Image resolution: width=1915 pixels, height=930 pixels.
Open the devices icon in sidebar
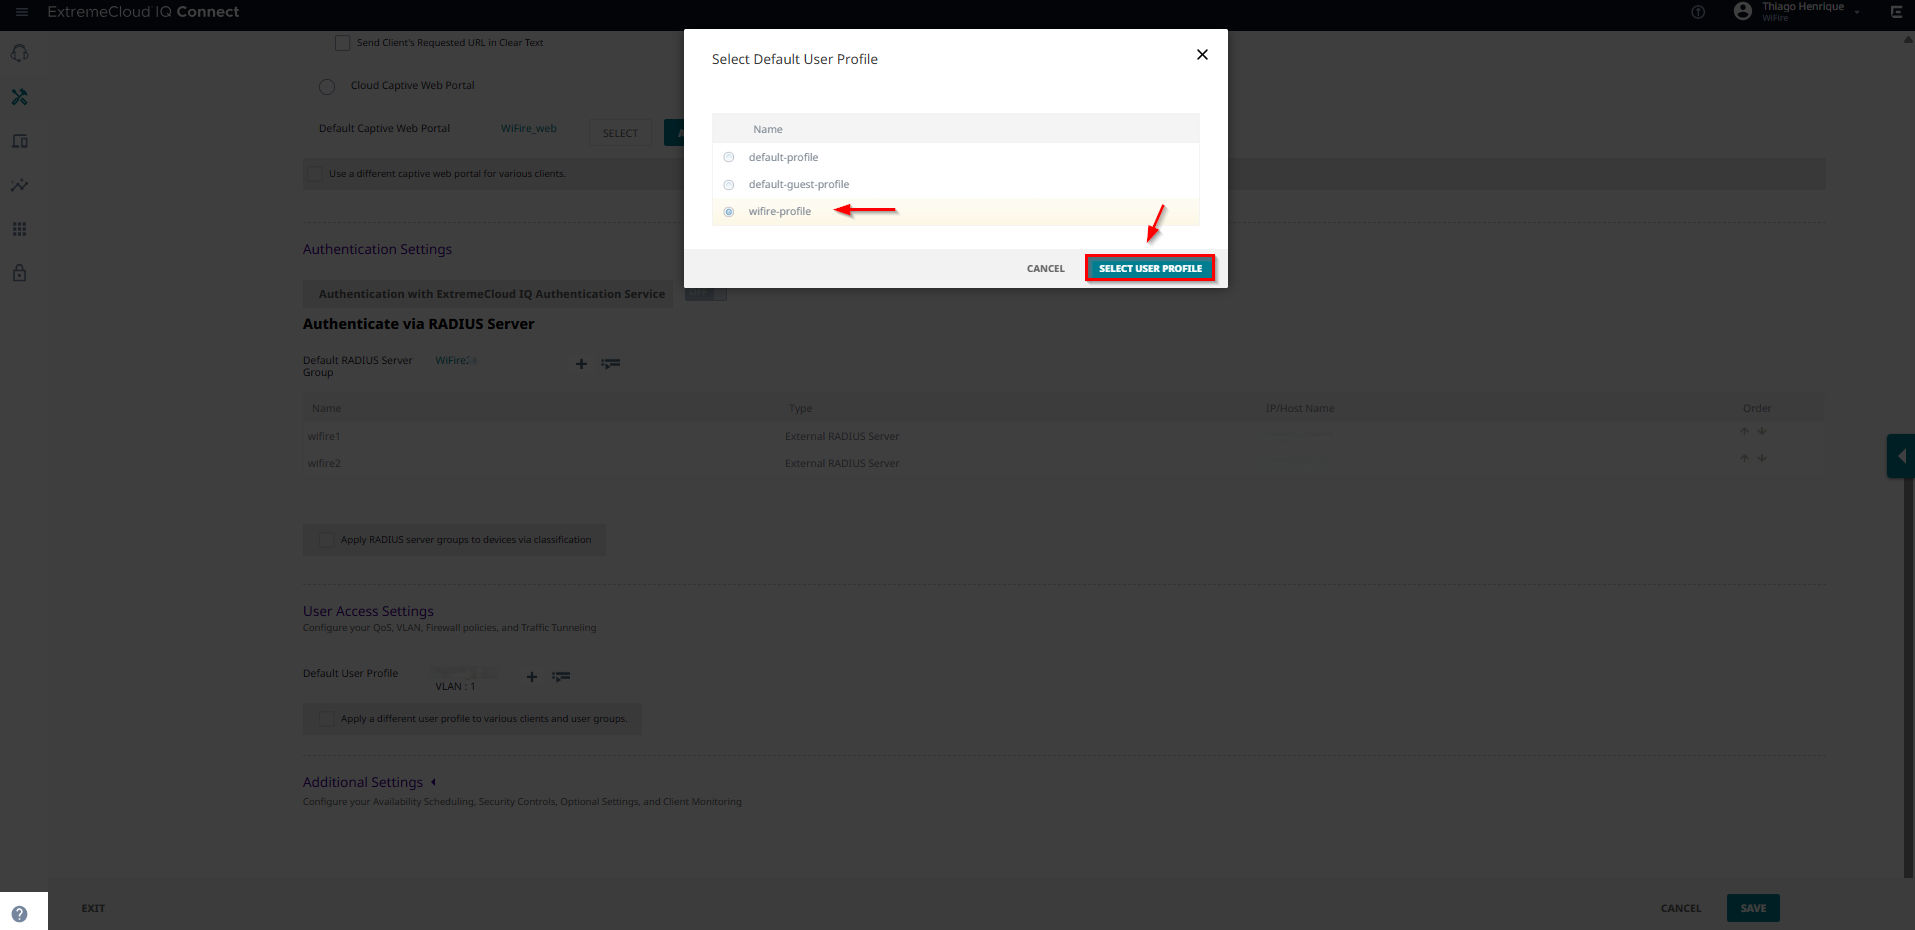tap(19, 141)
